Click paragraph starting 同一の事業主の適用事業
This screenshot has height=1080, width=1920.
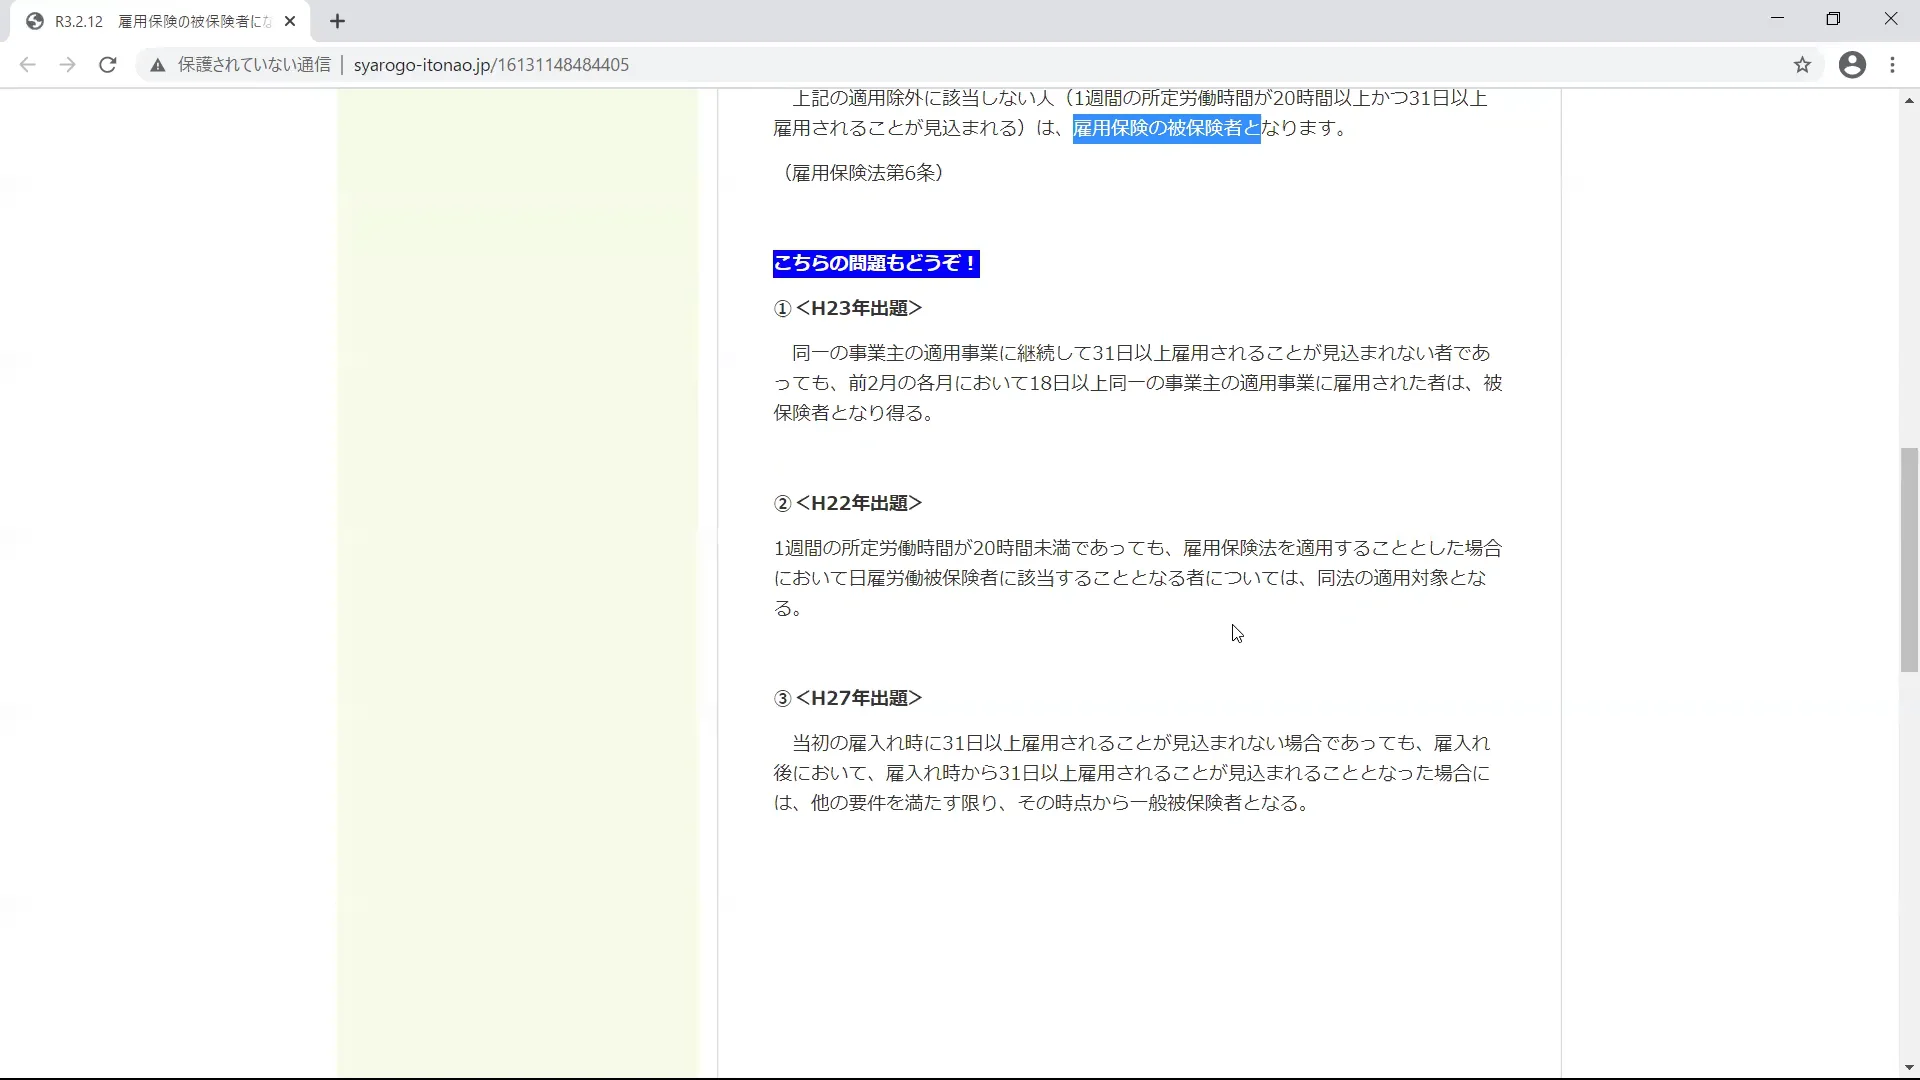(1138, 383)
